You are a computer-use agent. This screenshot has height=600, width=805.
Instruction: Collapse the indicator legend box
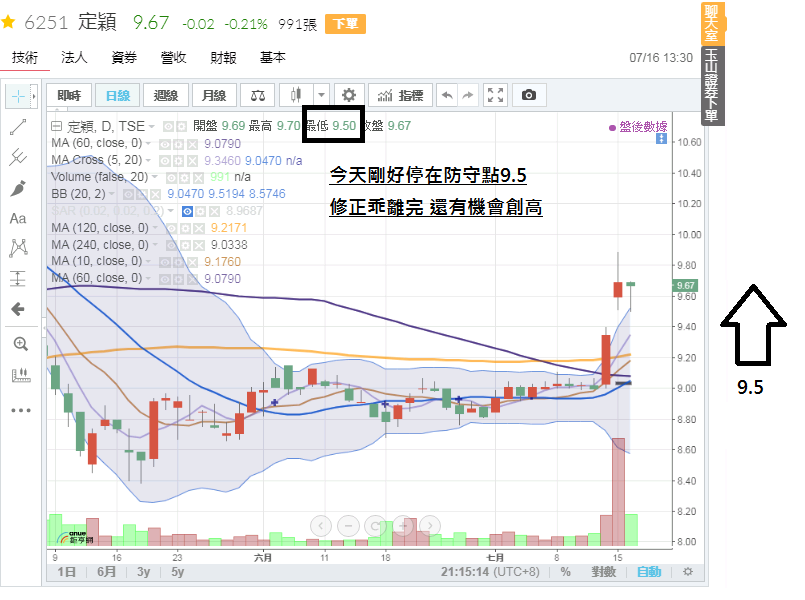click(56, 126)
